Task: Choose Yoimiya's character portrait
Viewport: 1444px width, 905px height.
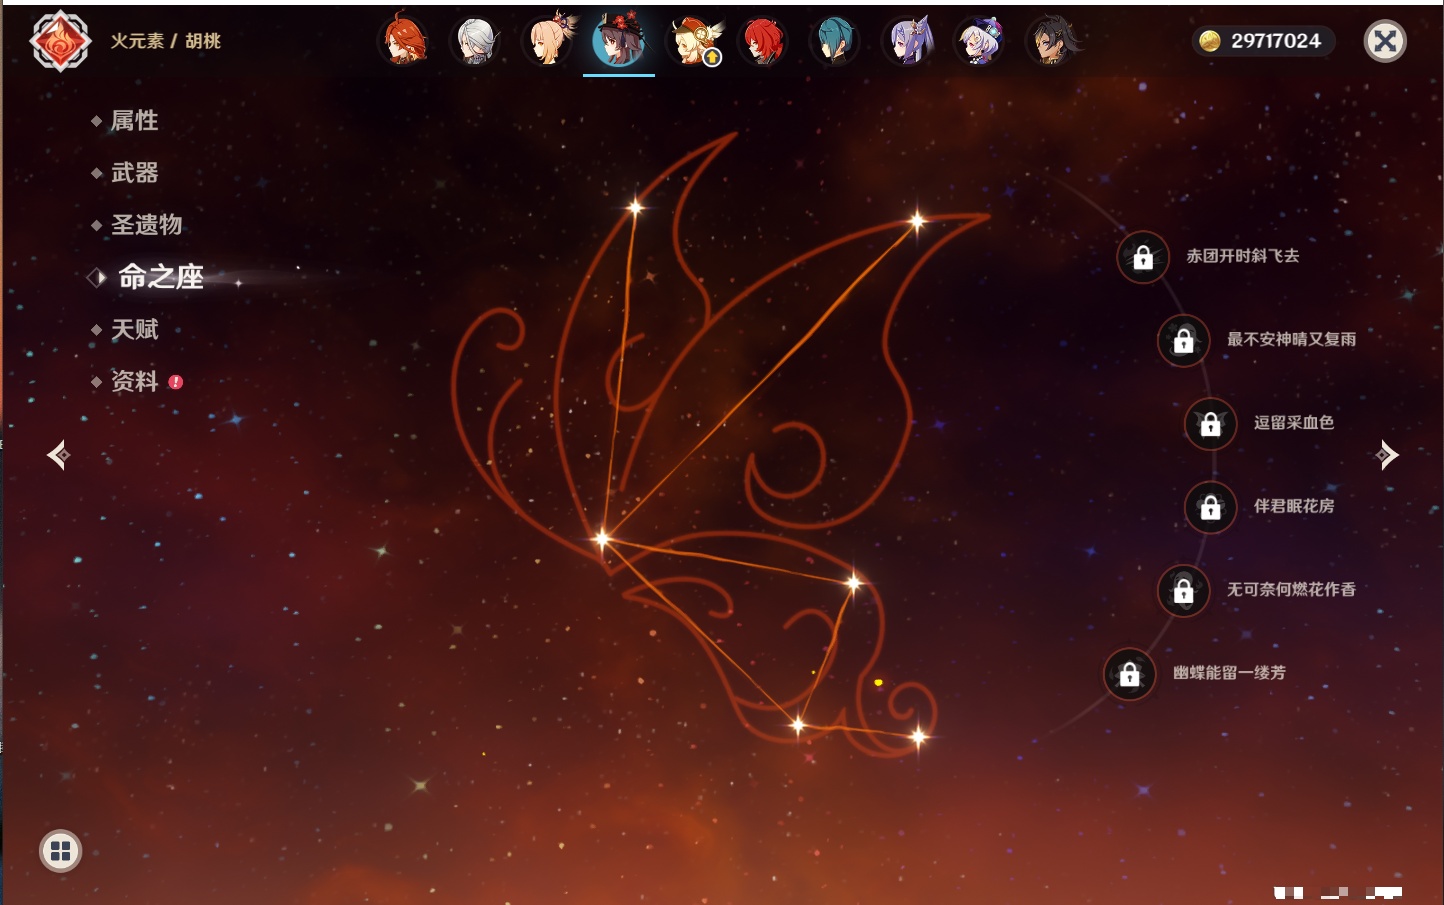Action: tap(548, 41)
